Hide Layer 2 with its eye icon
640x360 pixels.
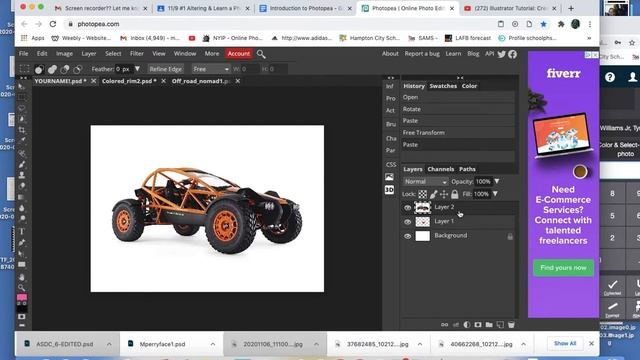(407, 208)
